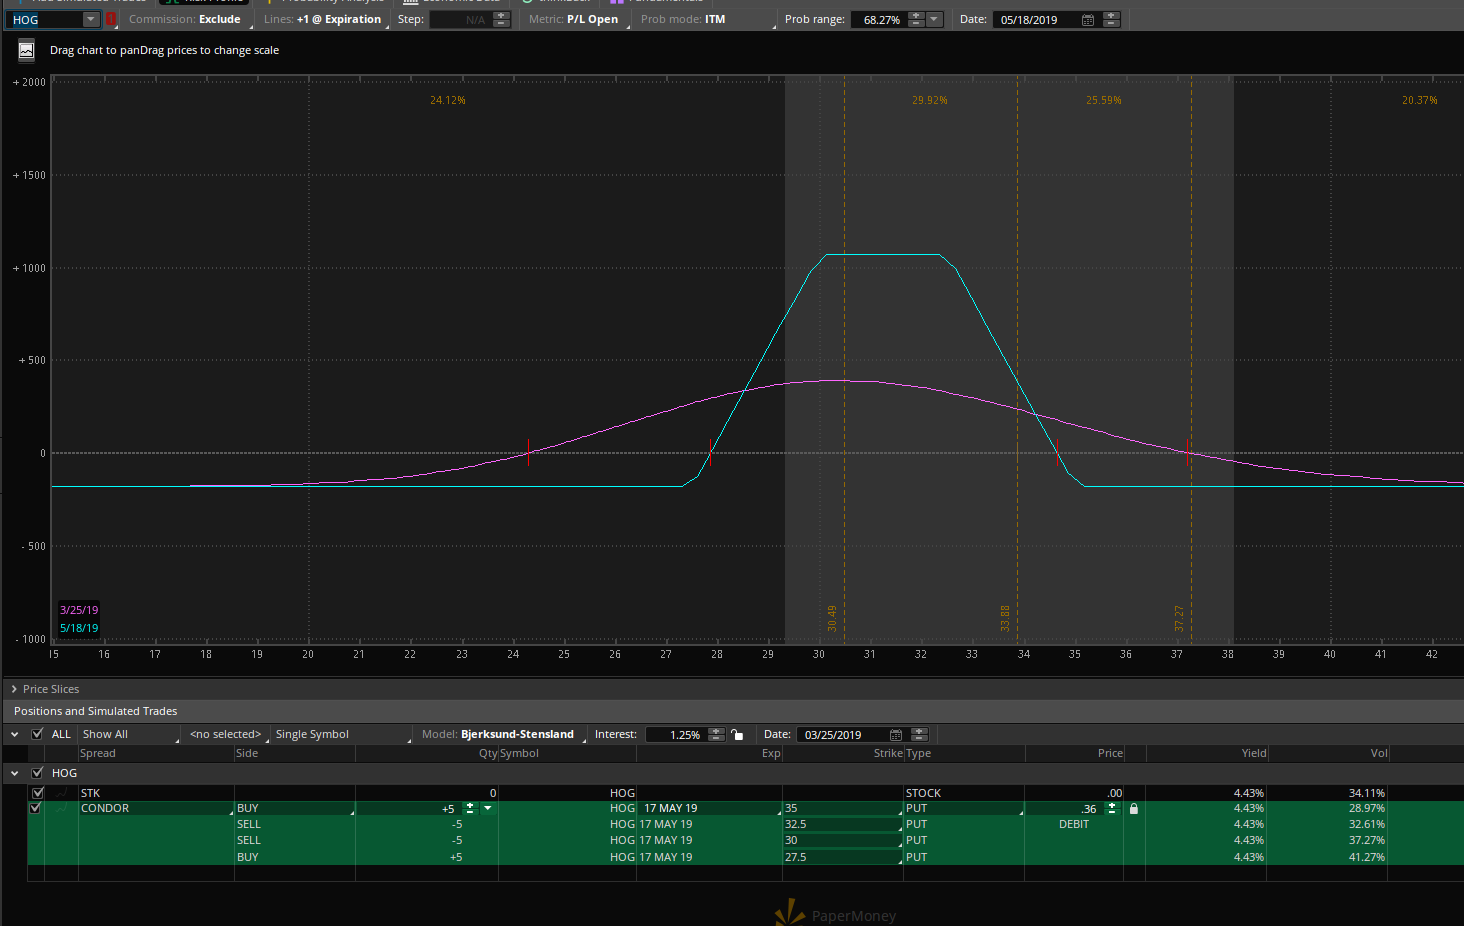1464x926 pixels.
Task: Open the HOG symbol dropdown arrow
Action: pos(90,19)
